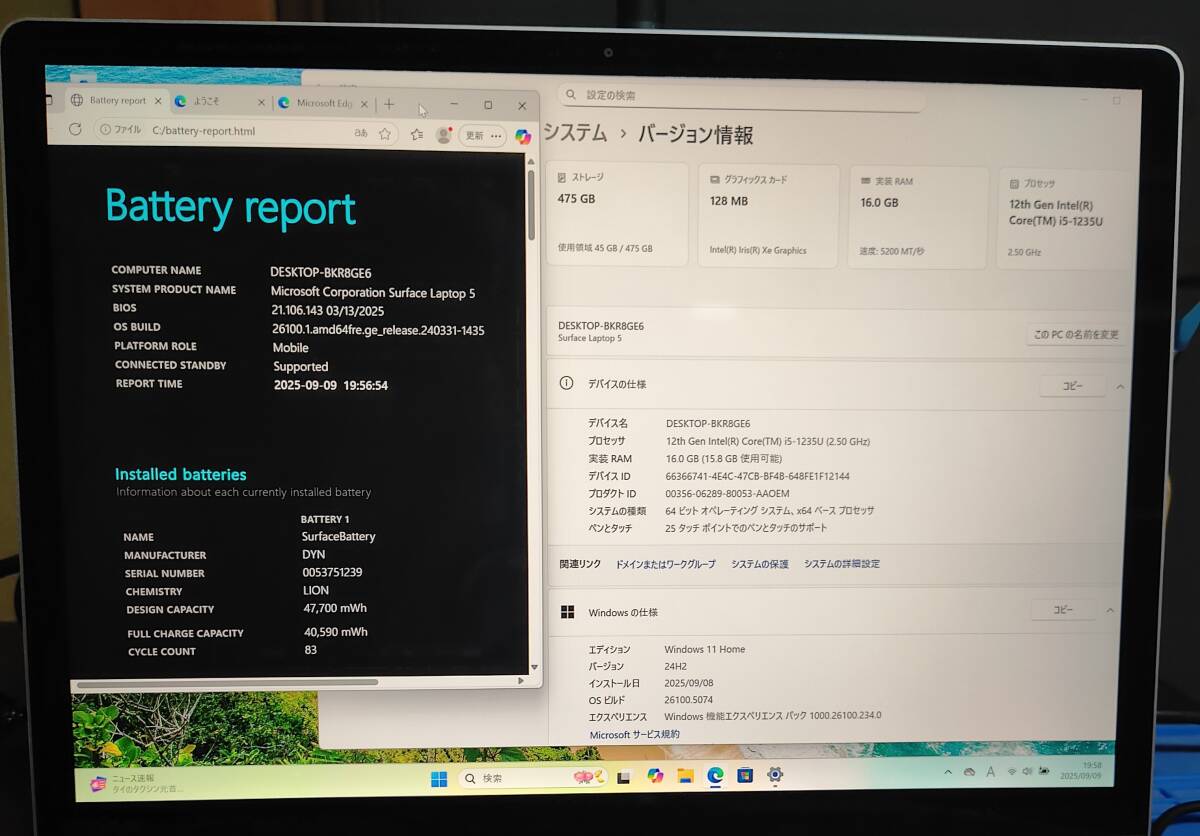The width and height of the screenshot is (1200, 836).
Task: Click the FULL CHARGE CAPACITY value 40,590 mWh
Action: (335, 632)
